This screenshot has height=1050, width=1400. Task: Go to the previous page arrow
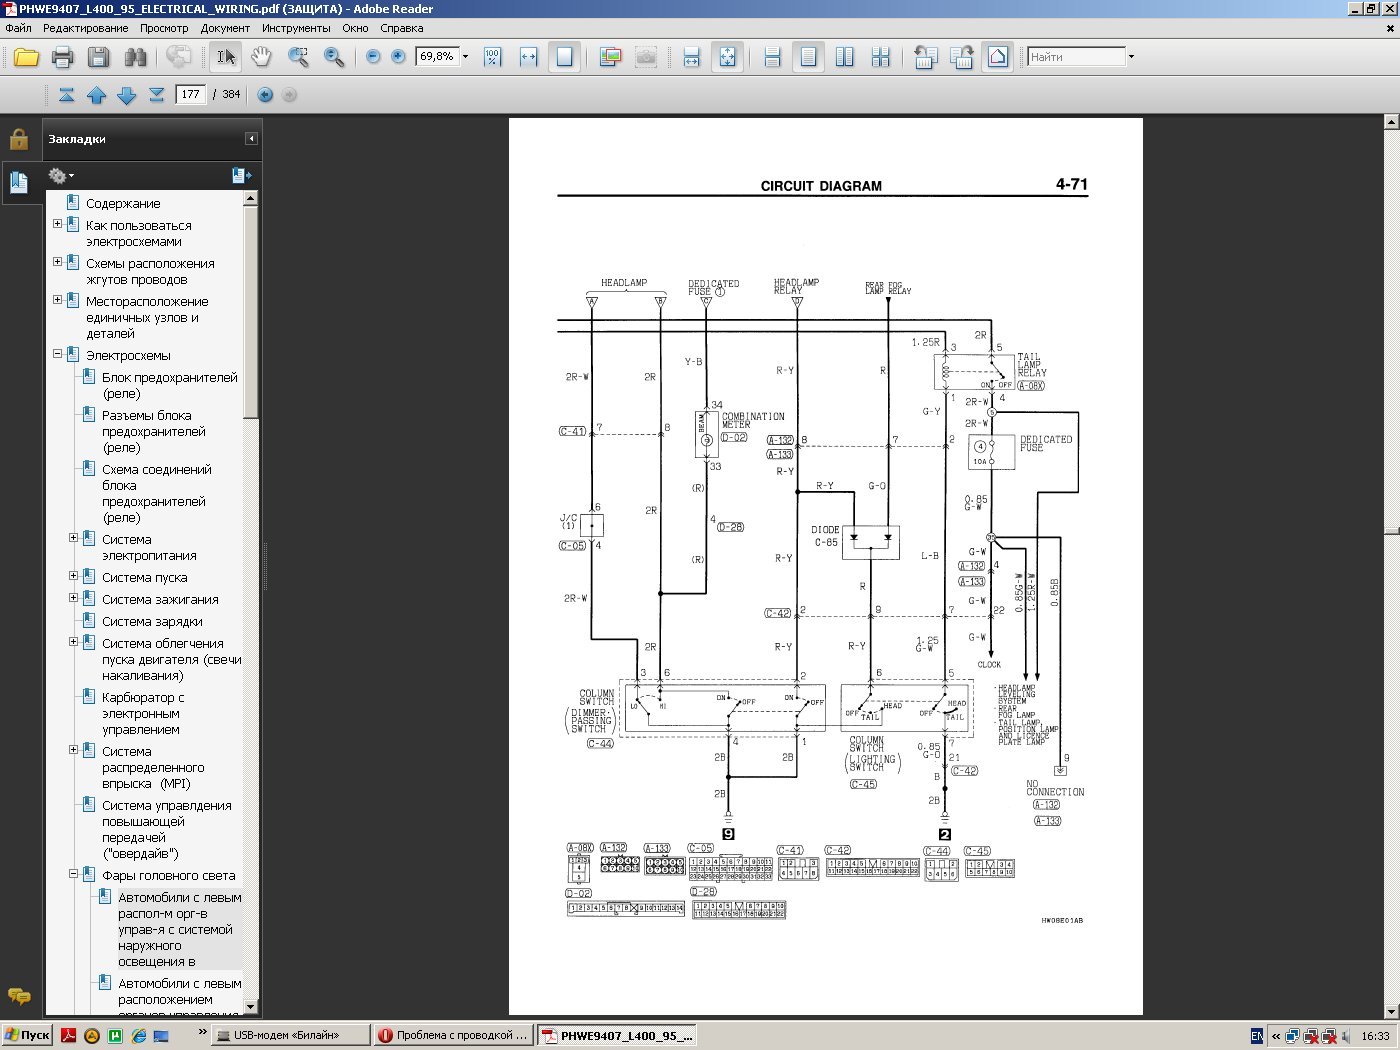(x=96, y=95)
